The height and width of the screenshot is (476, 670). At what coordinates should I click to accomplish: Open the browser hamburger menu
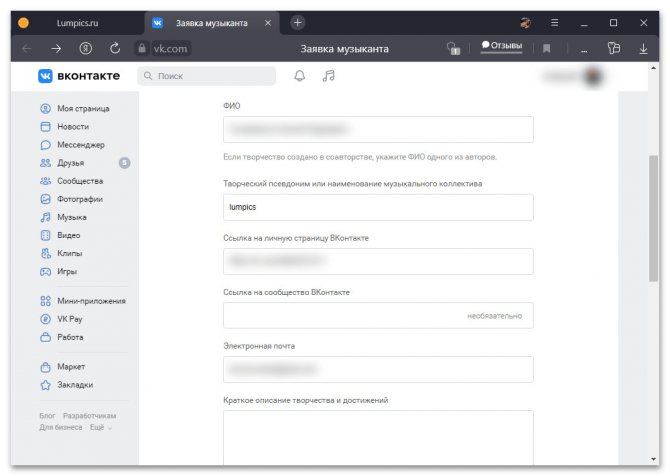(555, 23)
